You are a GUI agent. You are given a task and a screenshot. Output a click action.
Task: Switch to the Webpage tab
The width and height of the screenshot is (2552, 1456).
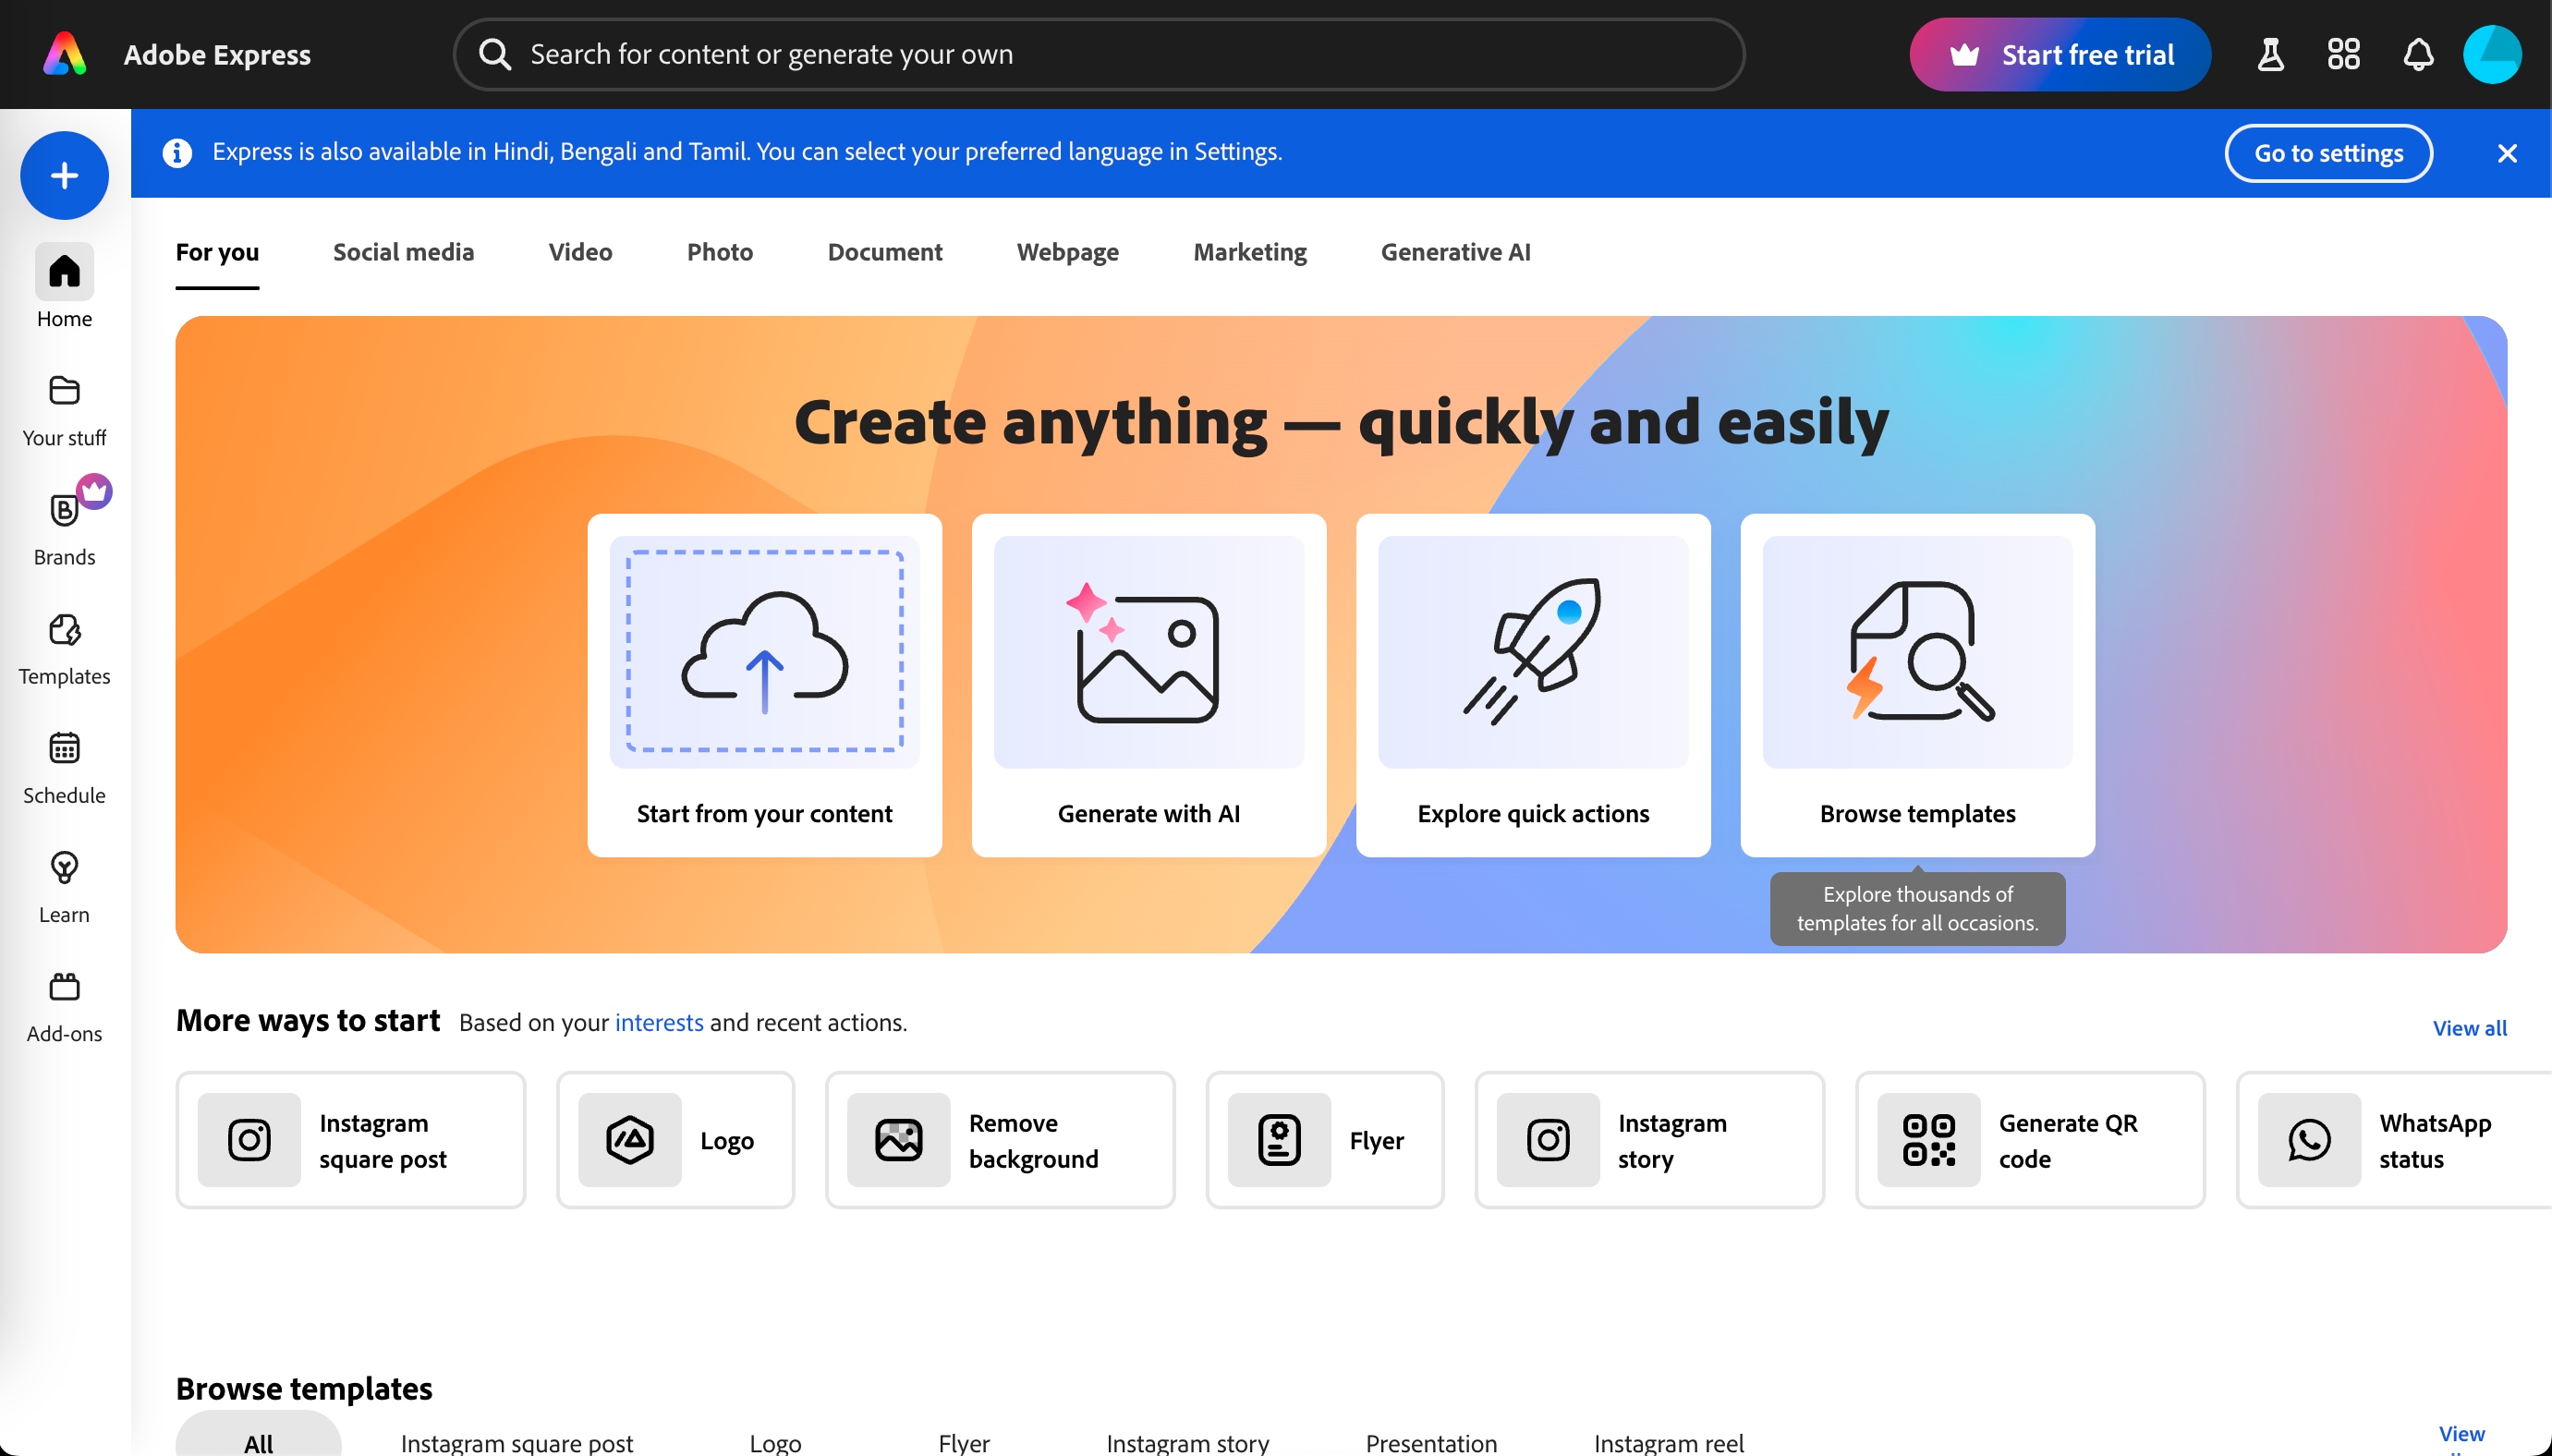pos(1068,252)
